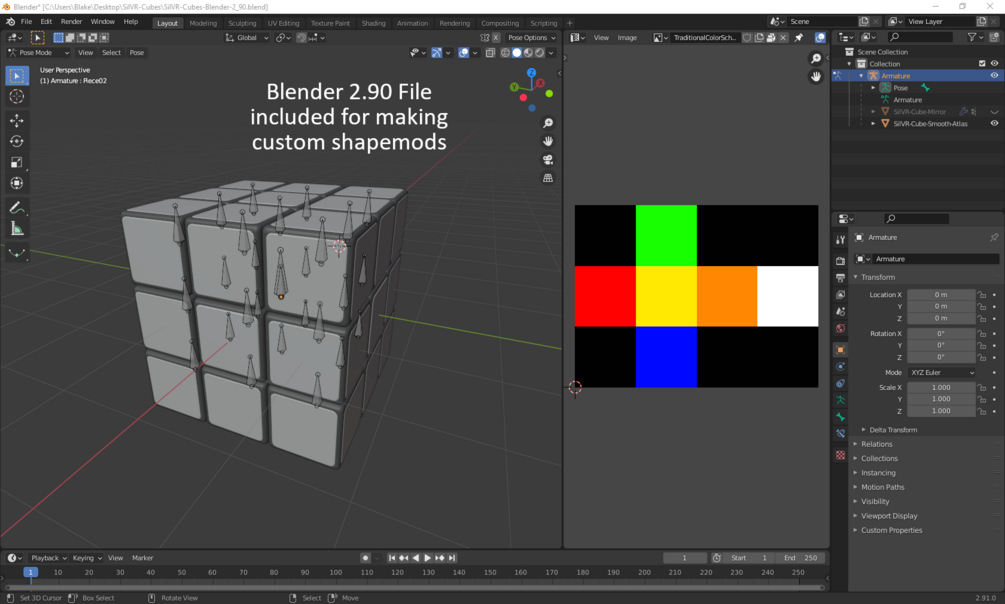This screenshot has width=1005, height=604.
Task: Expand the SilVR-Cube-Smooth-Atlas tree item
Action: pos(873,124)
